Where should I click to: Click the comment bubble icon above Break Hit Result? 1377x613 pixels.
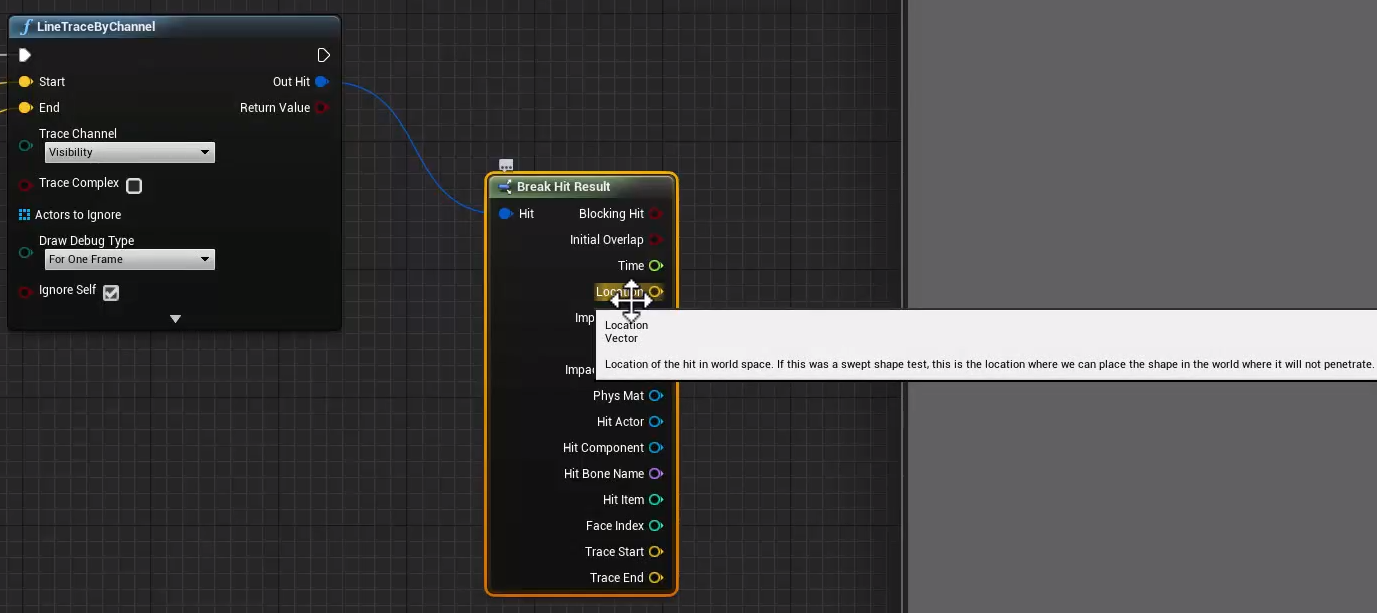pyautogui.click(x=506, y=165)
